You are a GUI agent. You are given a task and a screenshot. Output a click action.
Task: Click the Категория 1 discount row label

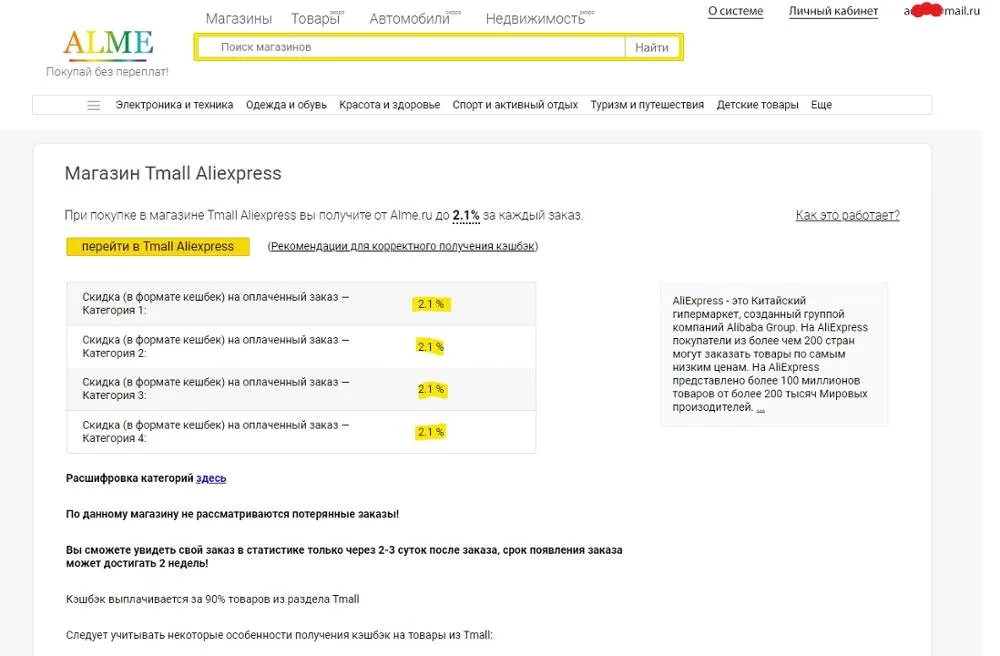[x=216, y=304]
